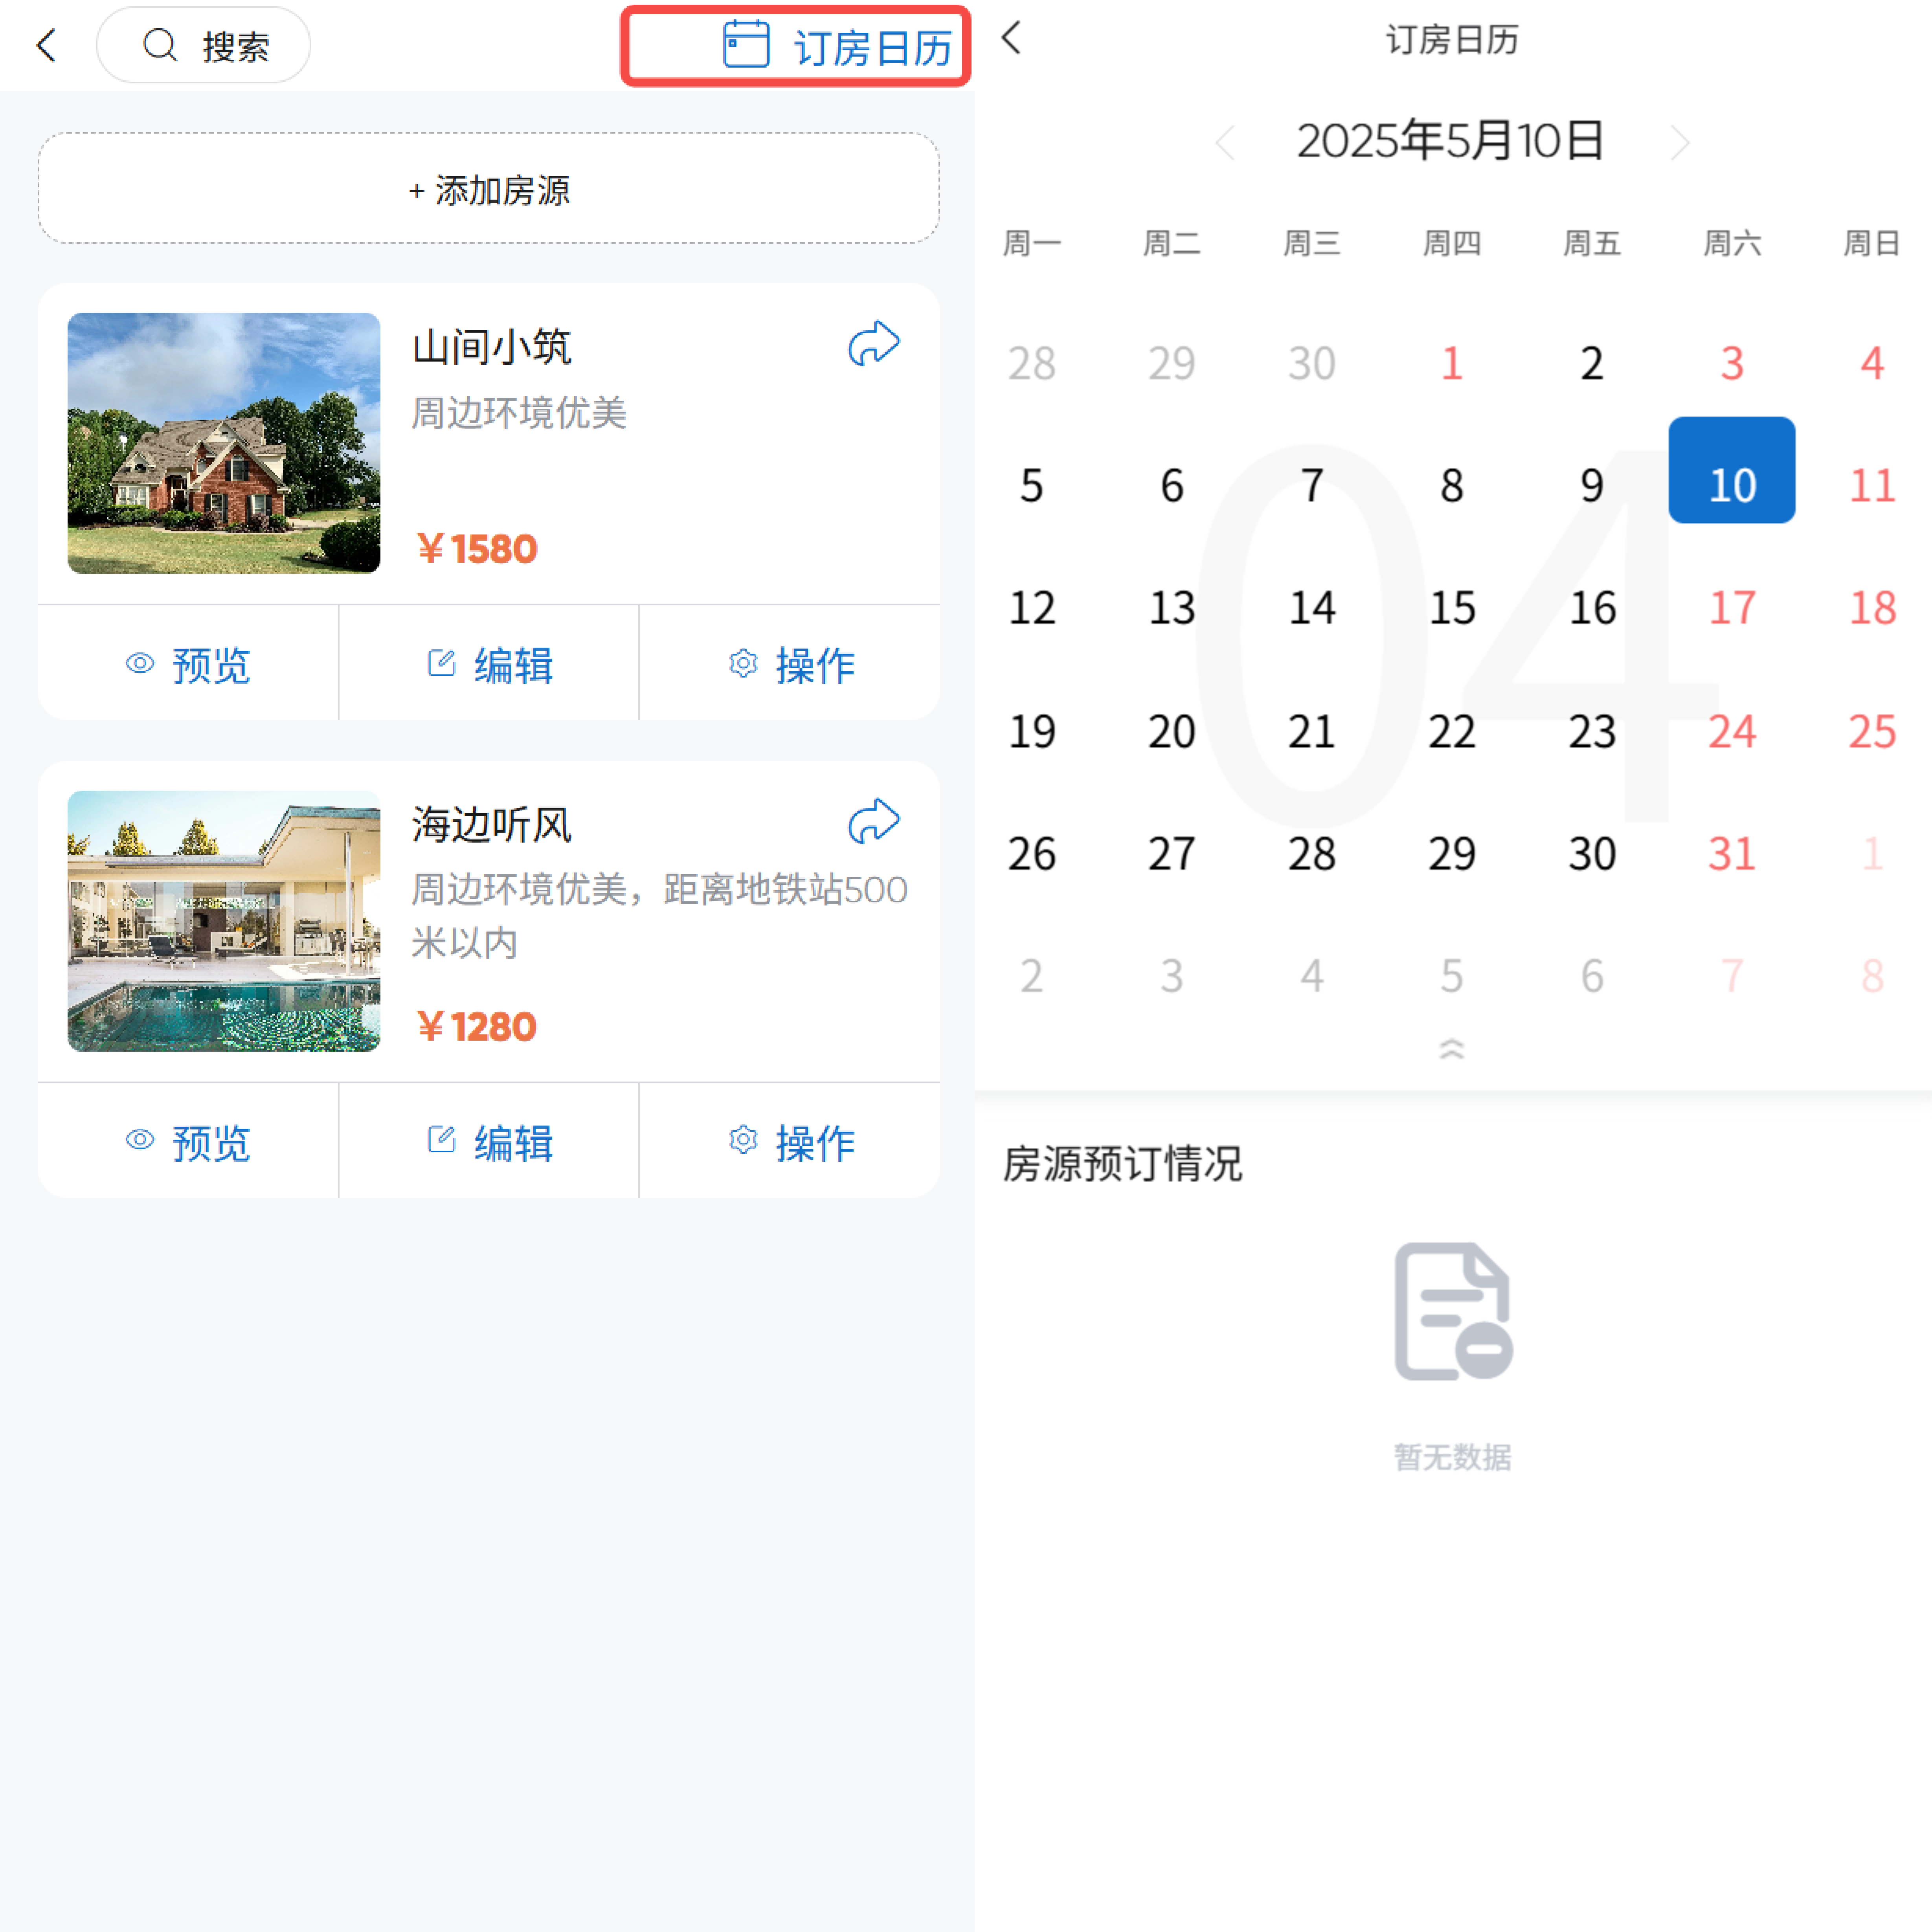
Task: Edit the 山间小筑 listing
Action: (489, 663)
